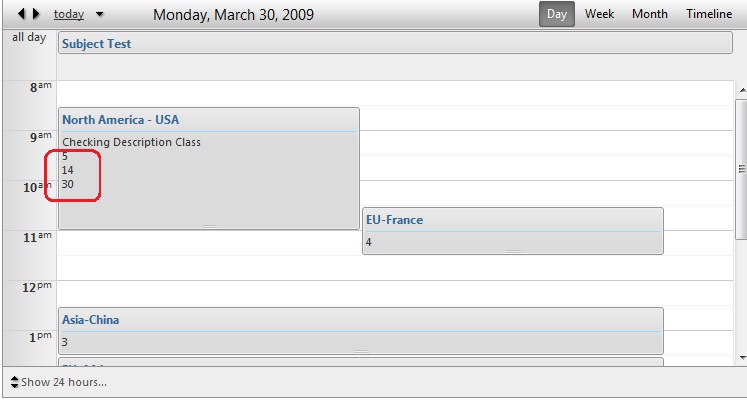Select the Day view tab
Screen dimensions: 747x400
click(x=557, y=14)
